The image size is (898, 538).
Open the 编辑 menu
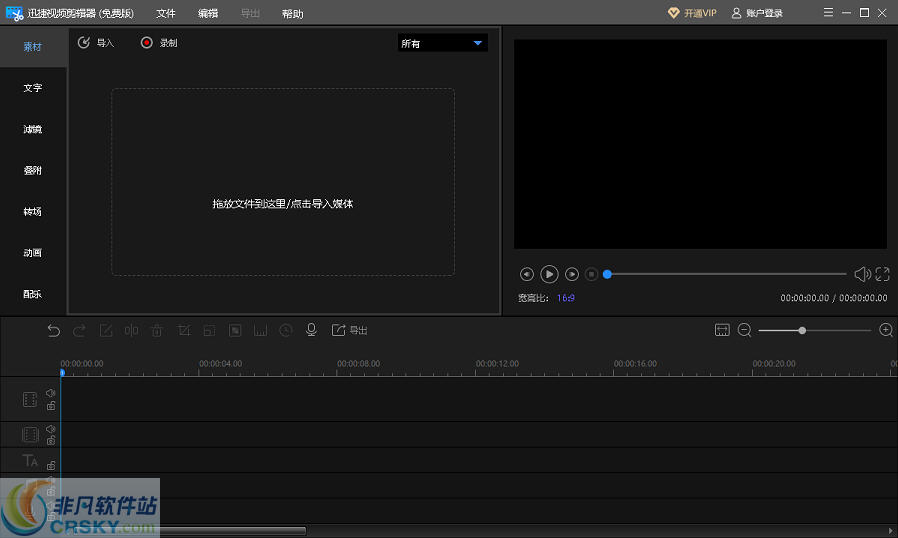pyautogui.click(x=208, y=14)
